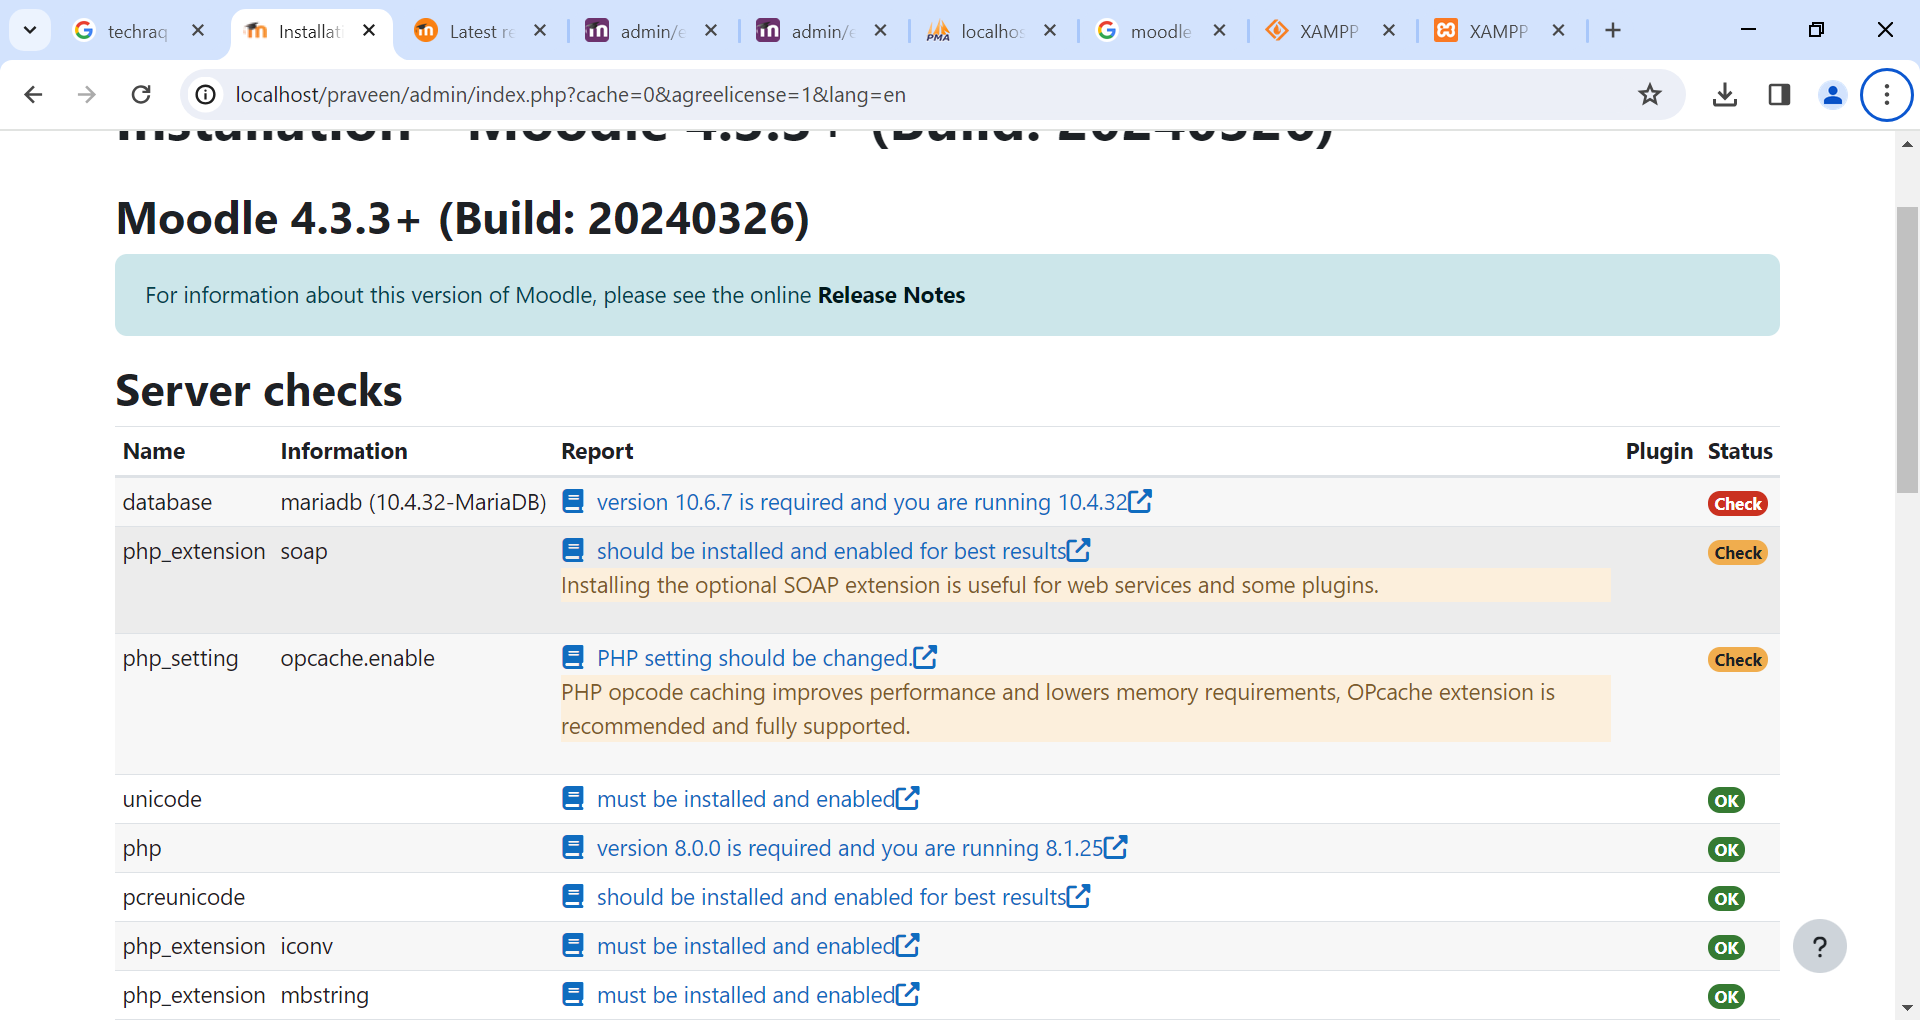The height and width of the screenshot is (1020, 1920).
Task: Open the browser downloads panel
Action: coord(1725,94)
